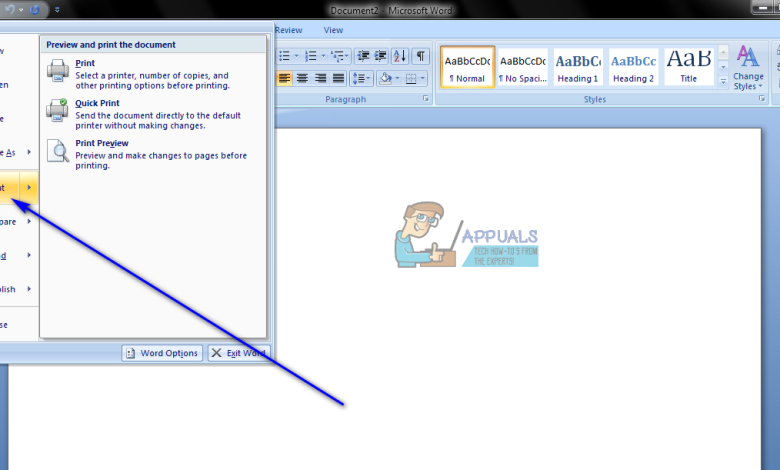Expand the highlighted Print submenu arrow

pos(29,188)
